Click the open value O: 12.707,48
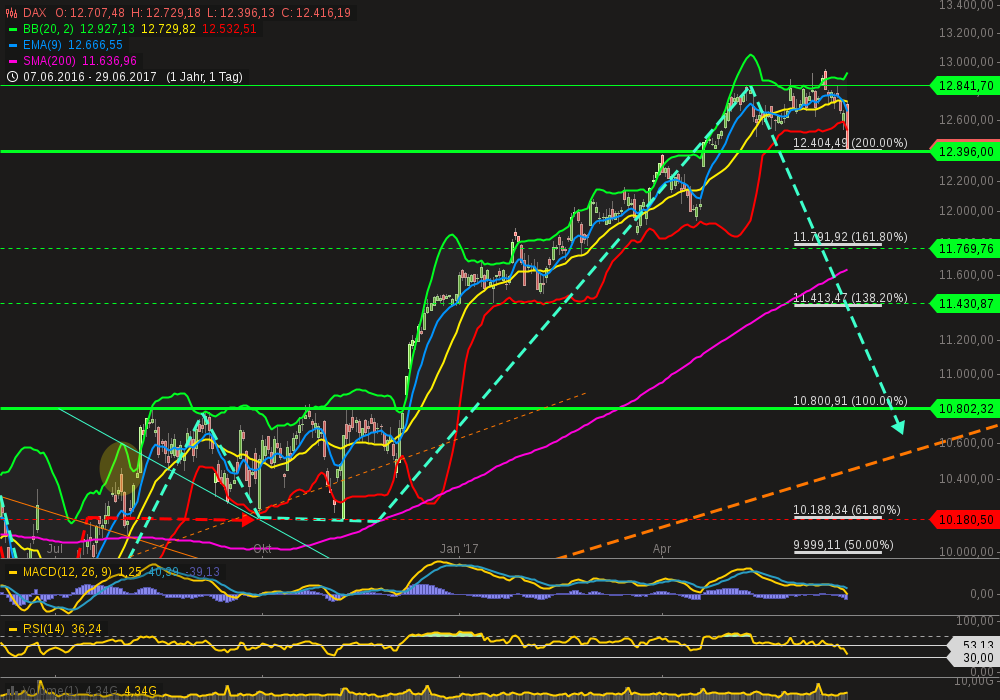The image size is (1000, 700). (90, 13)
